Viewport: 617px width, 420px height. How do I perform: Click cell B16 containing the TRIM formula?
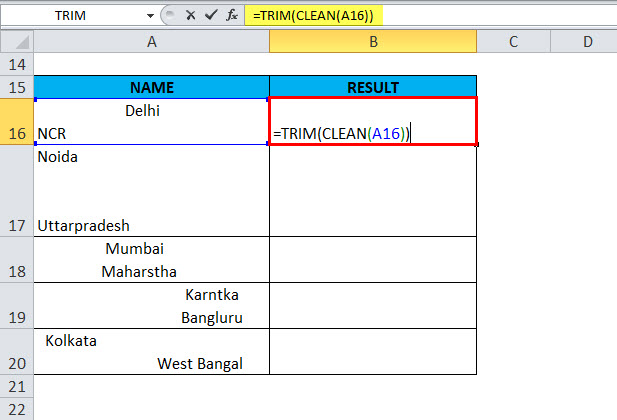click(373, 122)
